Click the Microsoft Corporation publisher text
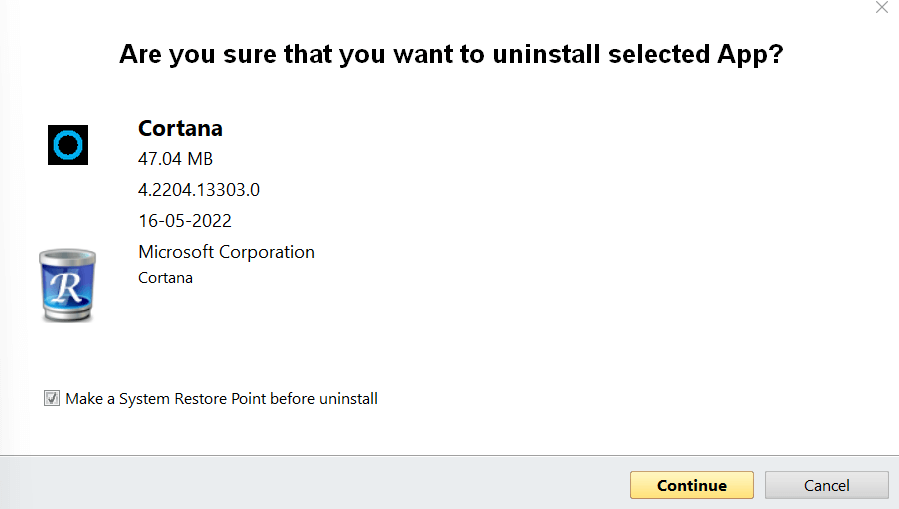899x509 pixels. (226, 252)
